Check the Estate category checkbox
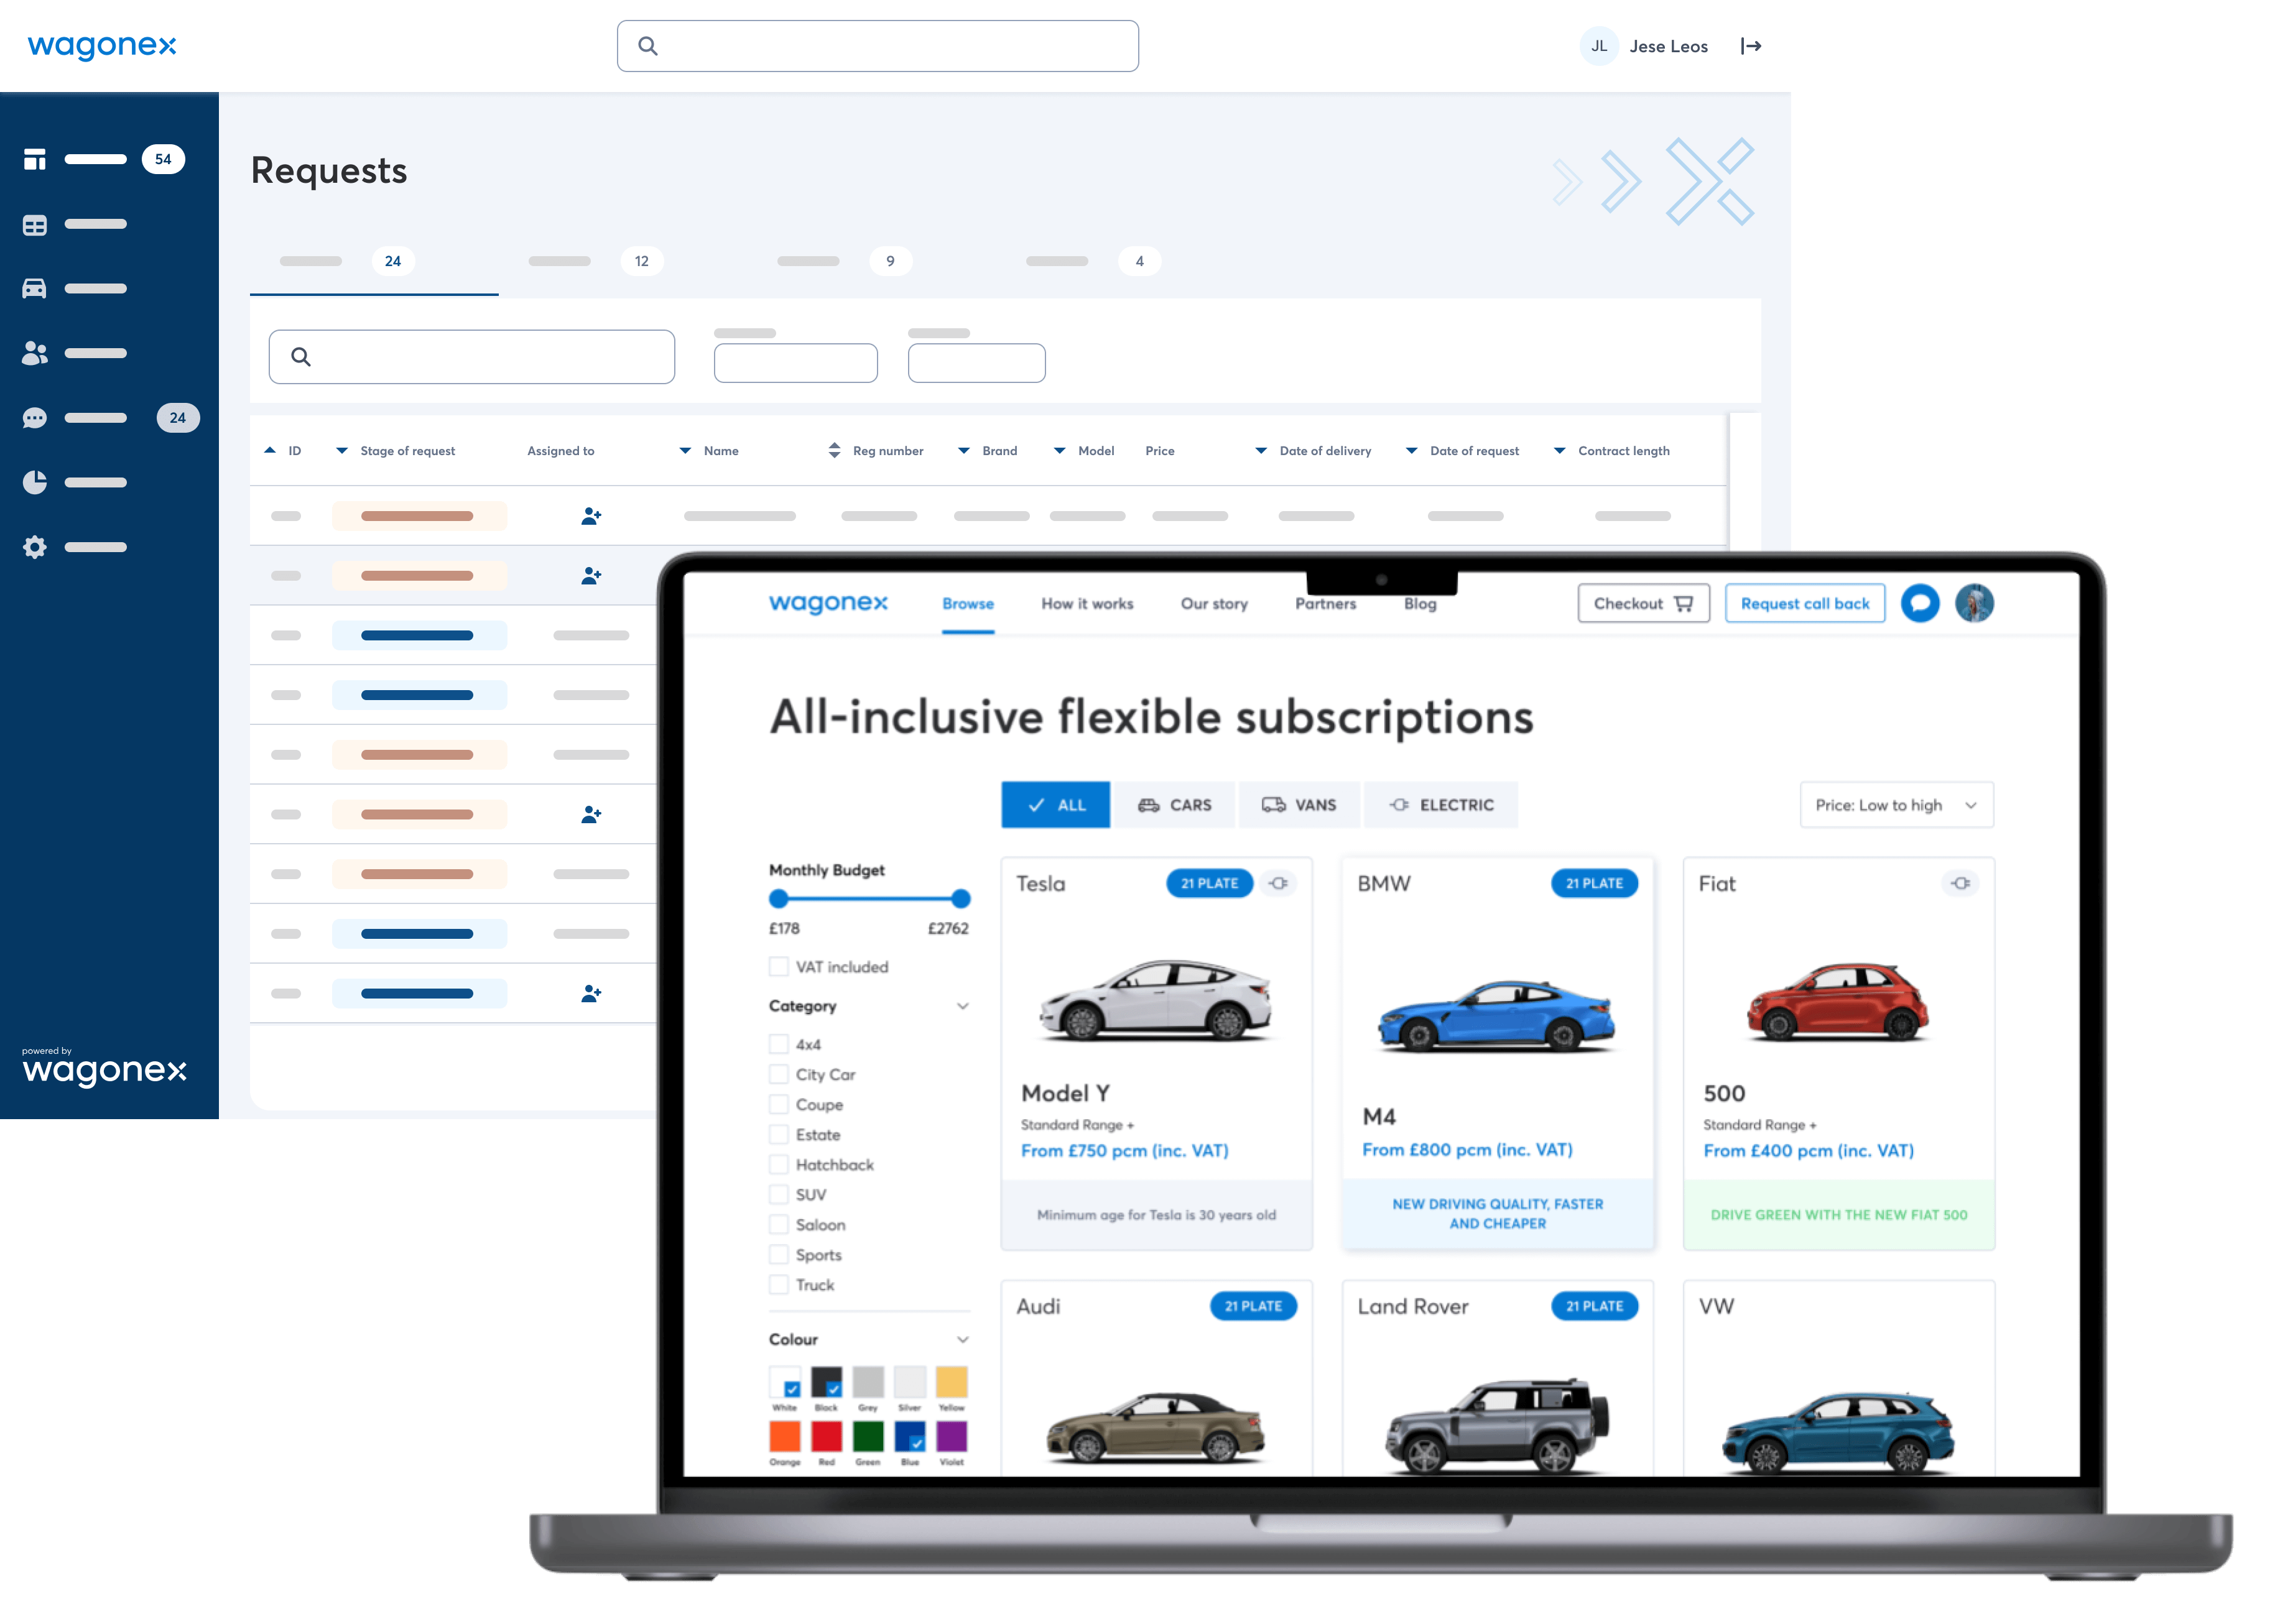The width and height of the screenshot is (2280, 1624). coord(778,1134)
